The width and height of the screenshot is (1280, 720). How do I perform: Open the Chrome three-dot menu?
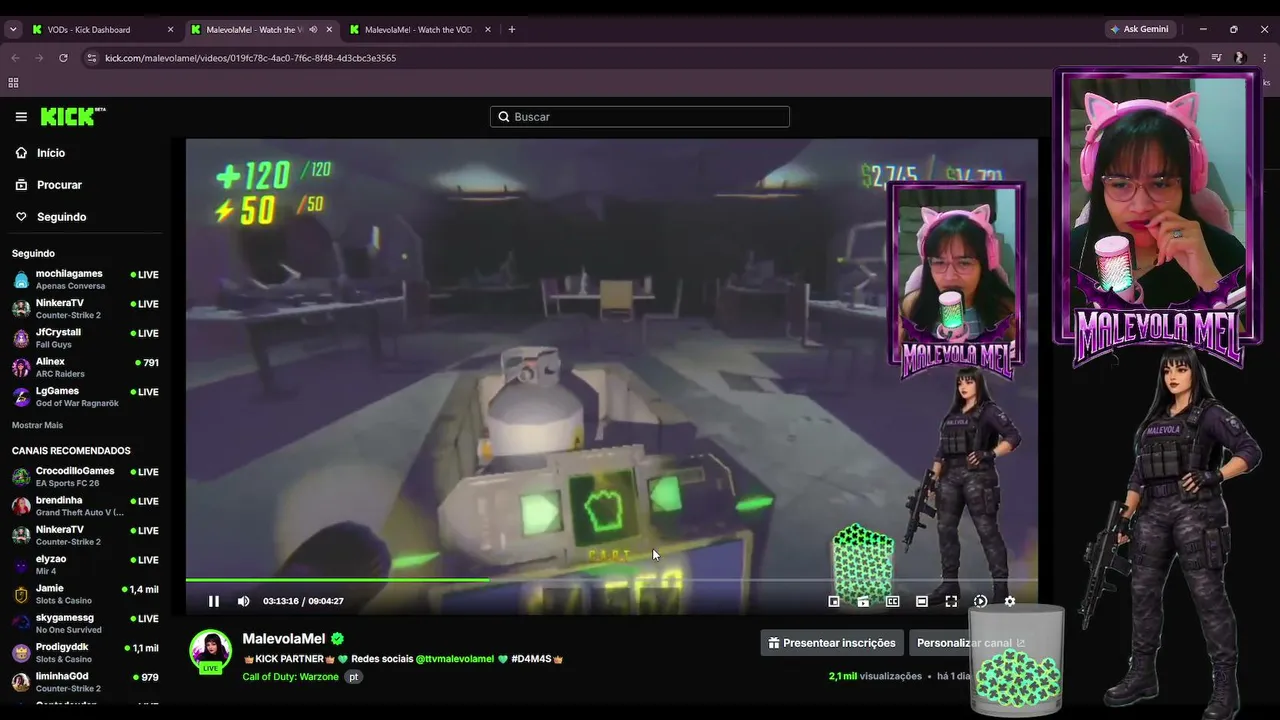coord(1265,58)
